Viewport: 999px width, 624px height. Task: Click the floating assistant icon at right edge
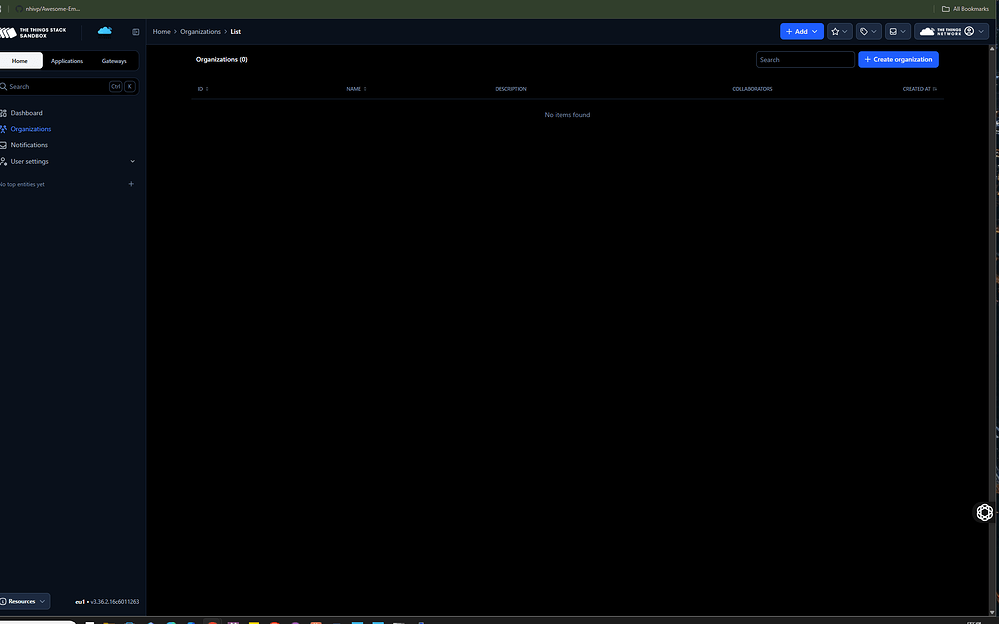[984, 512]
